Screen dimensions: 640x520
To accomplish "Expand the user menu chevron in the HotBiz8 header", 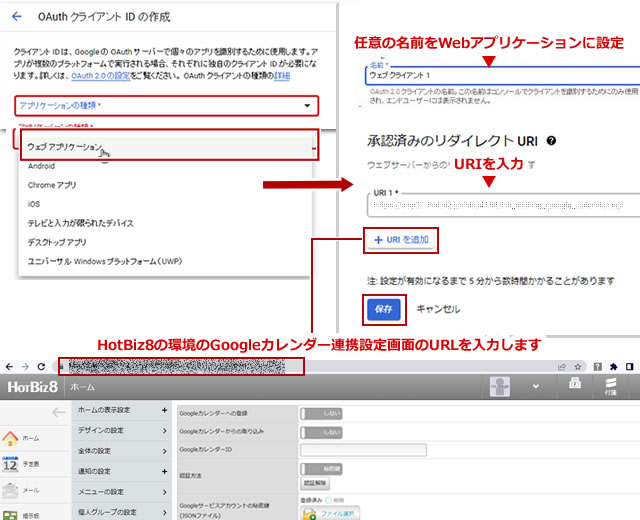I will (536, 386).
